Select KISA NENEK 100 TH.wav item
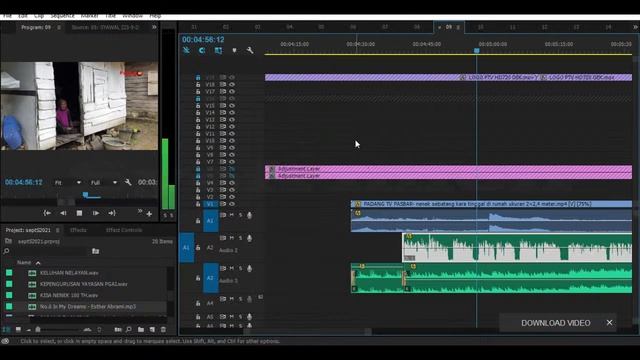The width and height of the screenshot is (640, 360). [69, 295]
